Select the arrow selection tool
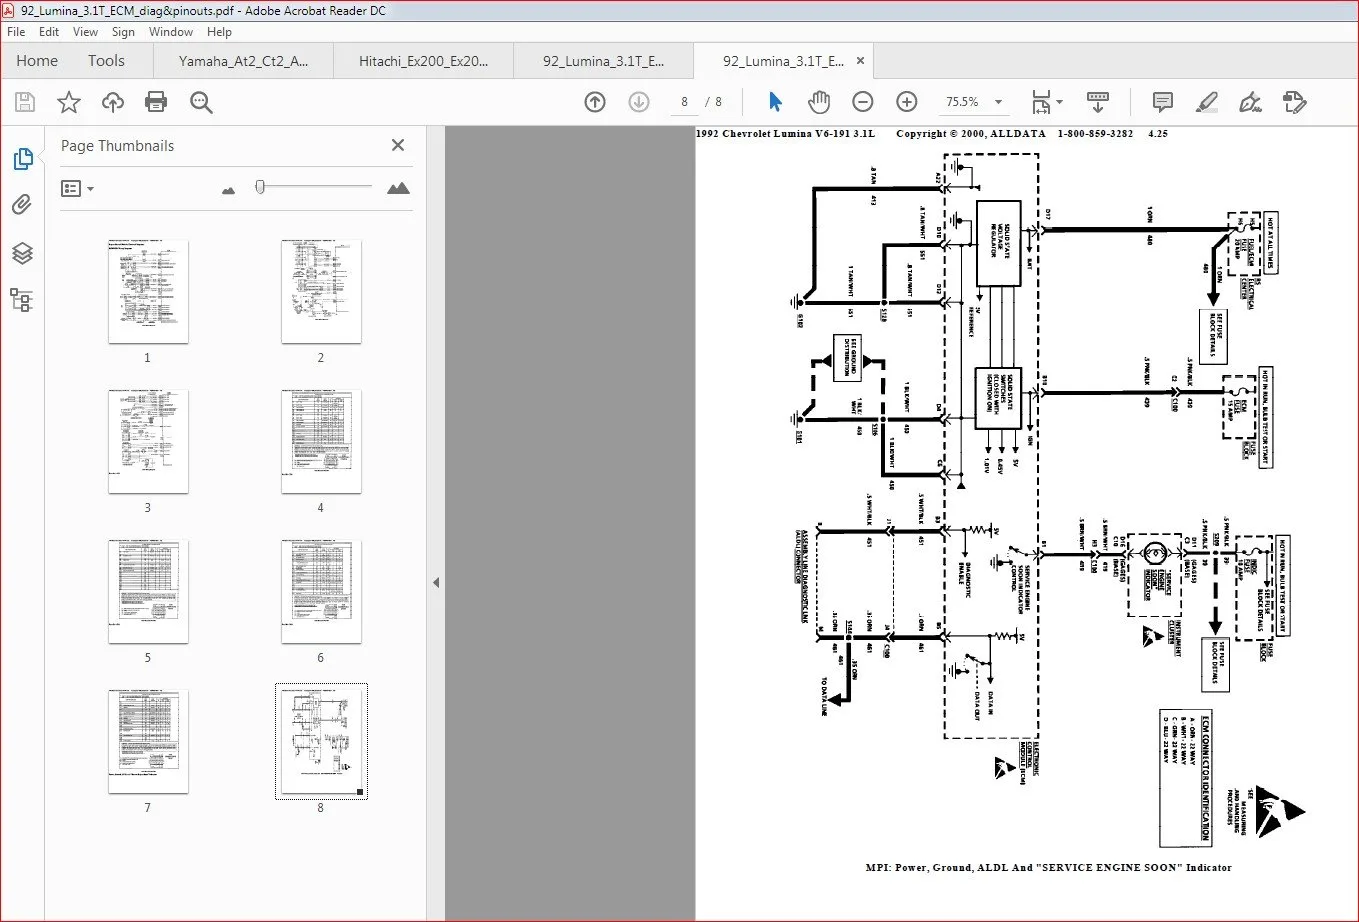Viewport: 1359px width, 922px height. click(x=775, y=102)
